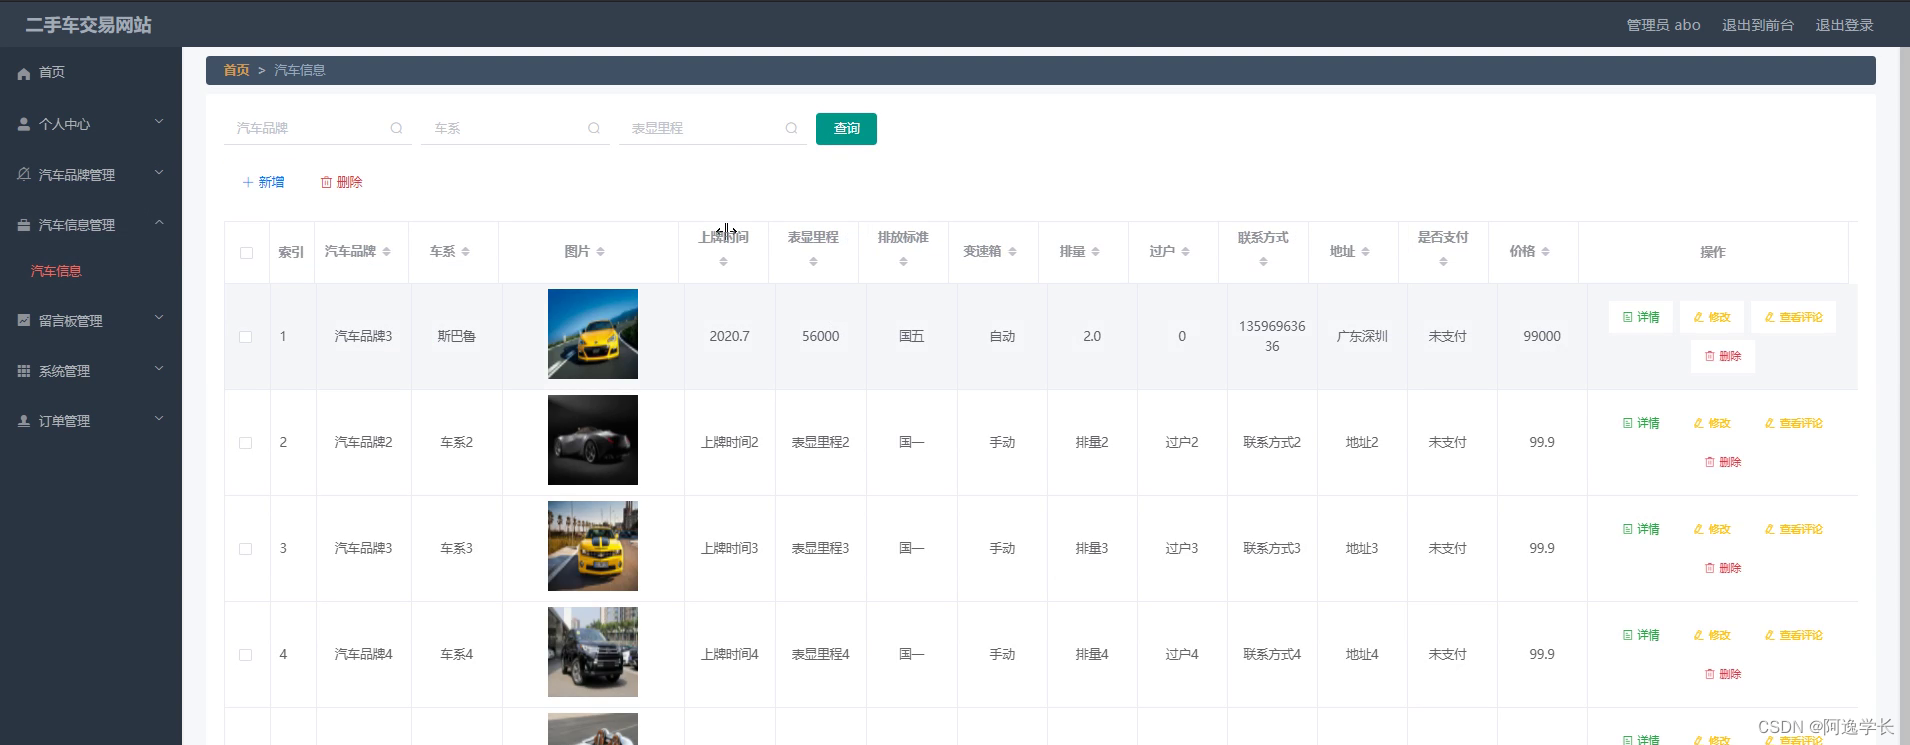Expand 个人中心 menu chevron
Viewport: 1910px width, 745px height.
pos(158,122)
